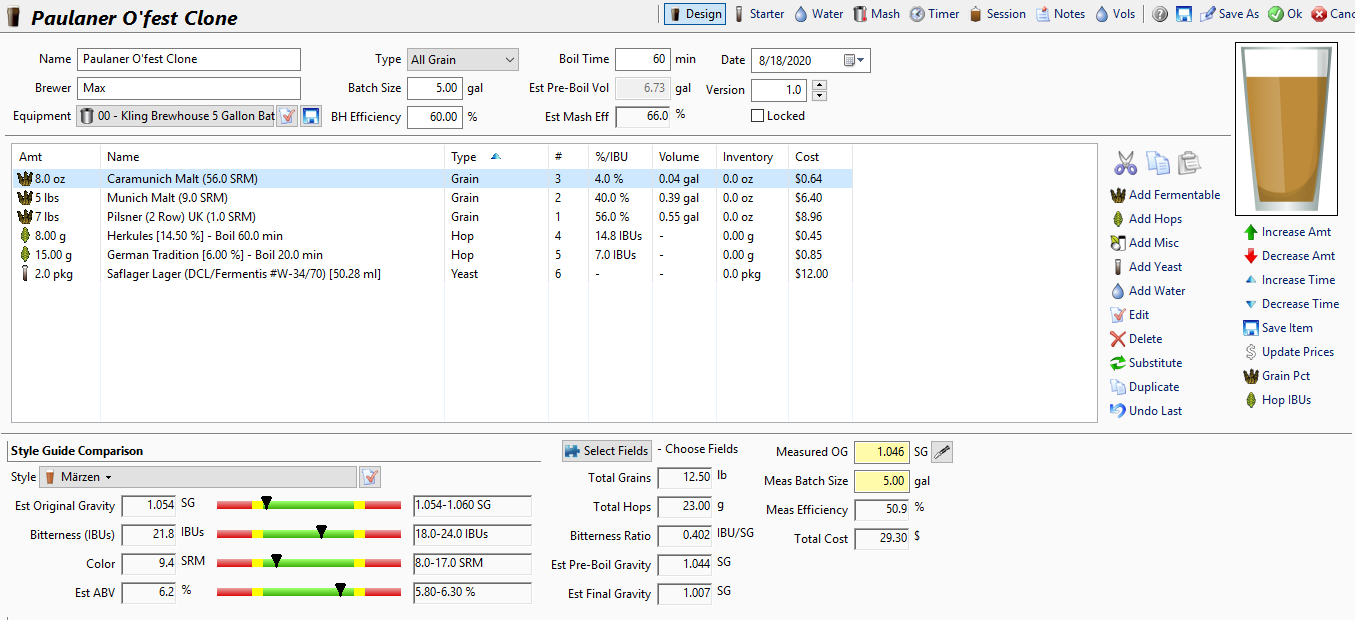Click Decrease Time
This screenshot has height=620, width=1355.
click(x=1291, y=304)
